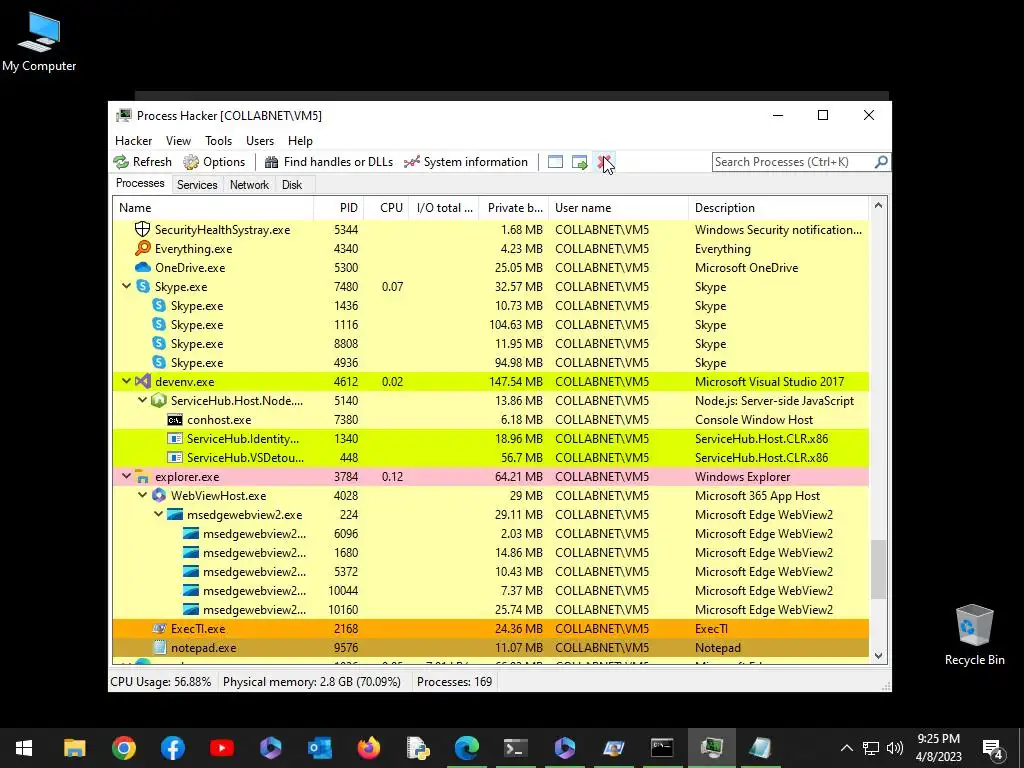Image resolution: width=1024 pixels, height=768 pixels.
Task: Click the SecurityHealthSystray.exe shield icon
Action: 142,229
